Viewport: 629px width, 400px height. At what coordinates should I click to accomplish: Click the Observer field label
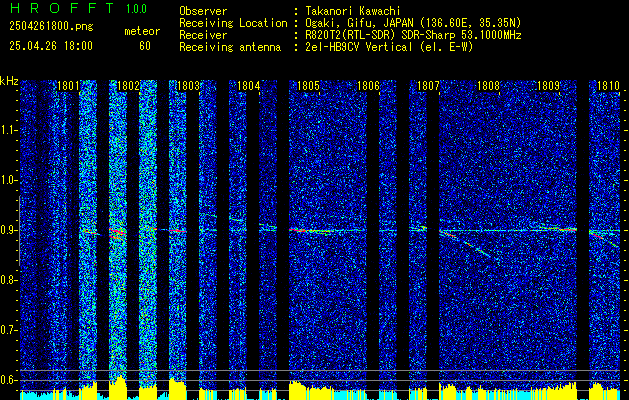203,11
